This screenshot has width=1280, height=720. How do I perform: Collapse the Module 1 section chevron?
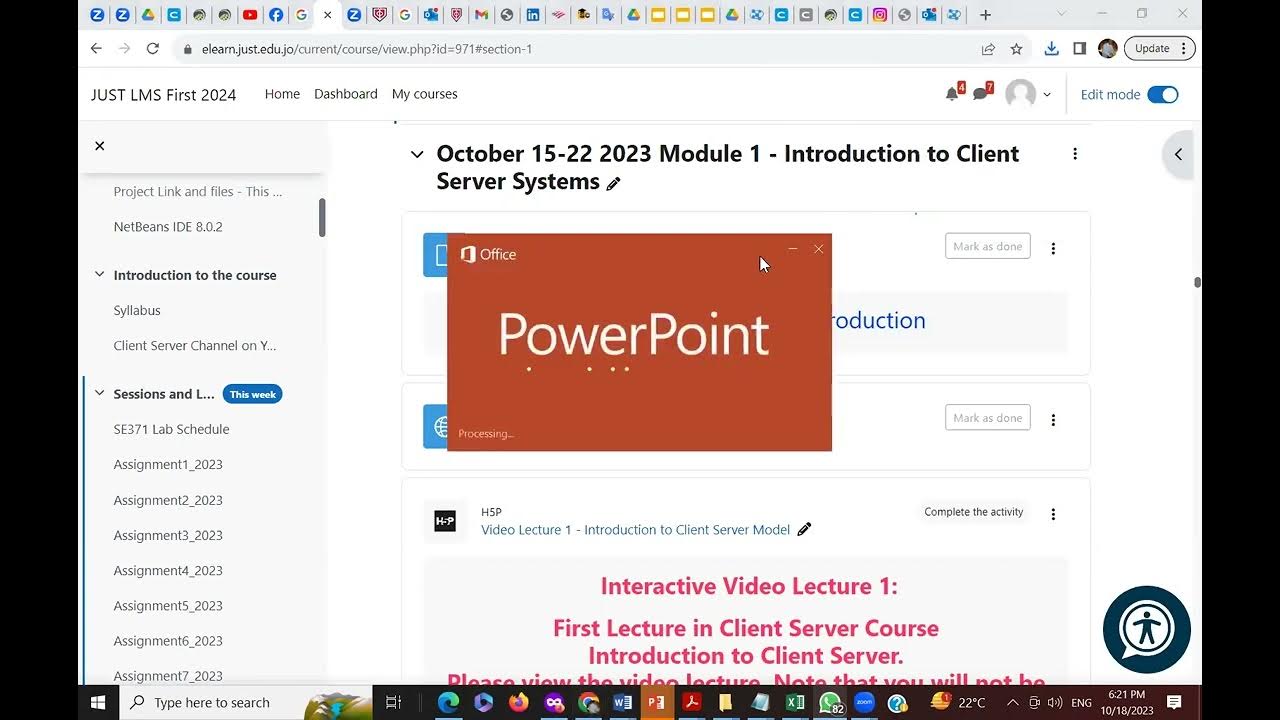point(416,154)
